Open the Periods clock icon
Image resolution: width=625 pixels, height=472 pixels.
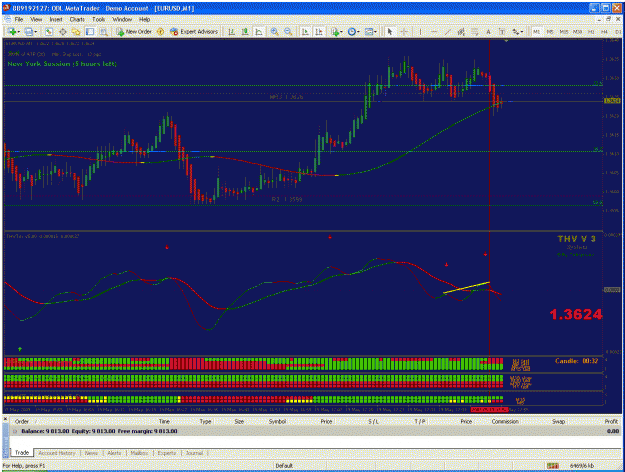tap(352, 31)
